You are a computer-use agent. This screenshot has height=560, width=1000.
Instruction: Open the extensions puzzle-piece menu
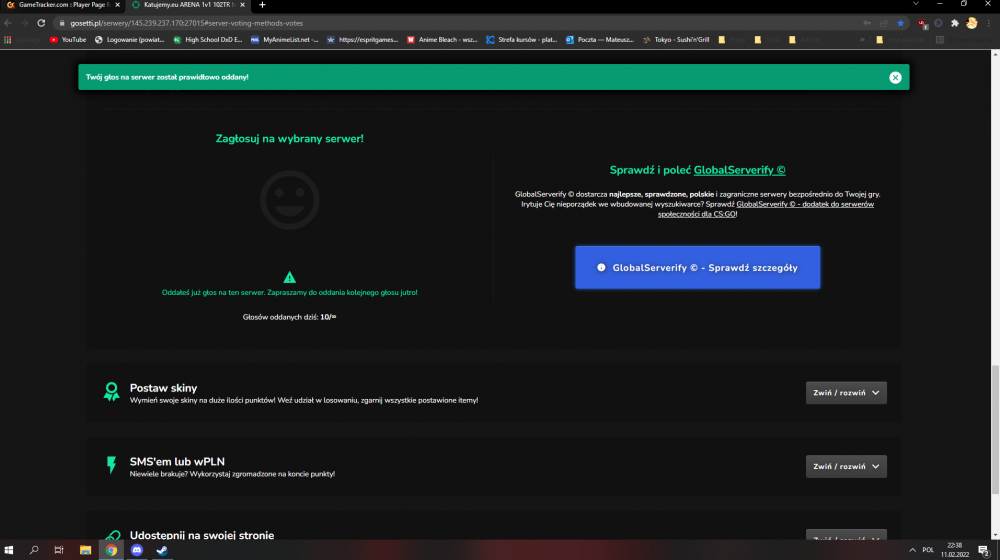click(x=955, y=23)
